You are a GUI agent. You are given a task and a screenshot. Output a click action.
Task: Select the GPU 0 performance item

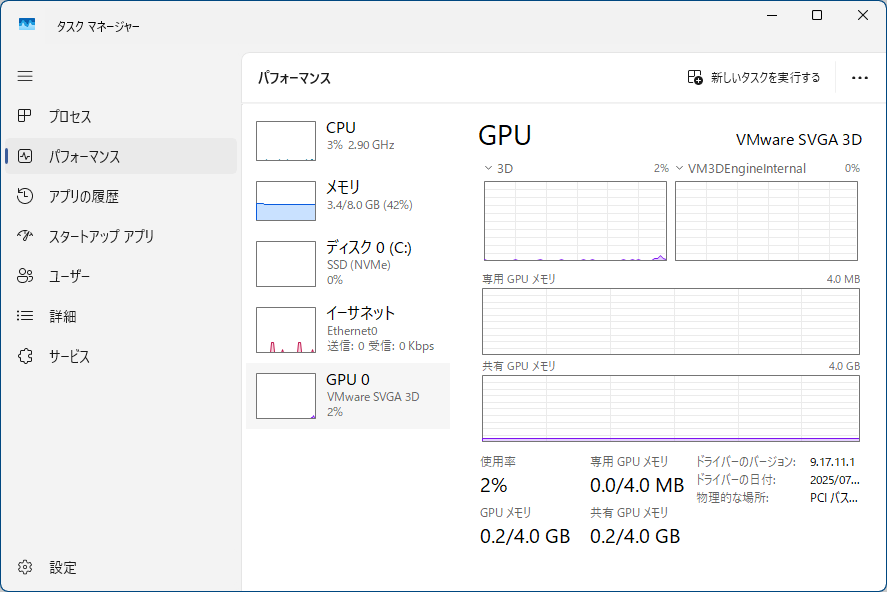tap(348, 395)
